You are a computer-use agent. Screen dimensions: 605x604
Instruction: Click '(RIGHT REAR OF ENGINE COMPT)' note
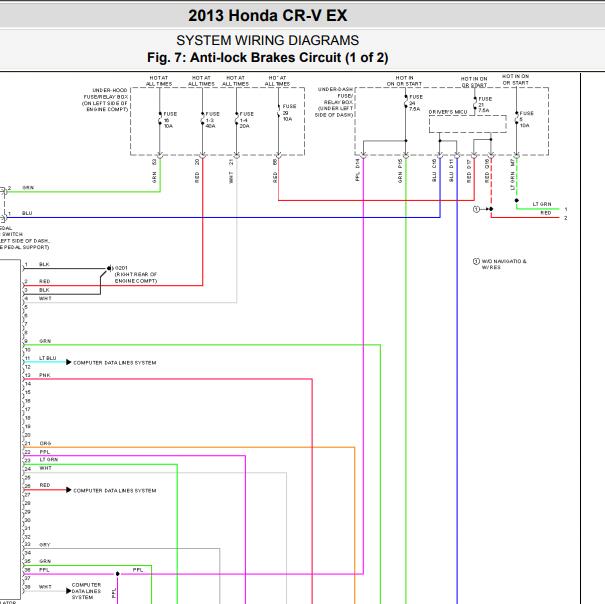click(136, 277)
